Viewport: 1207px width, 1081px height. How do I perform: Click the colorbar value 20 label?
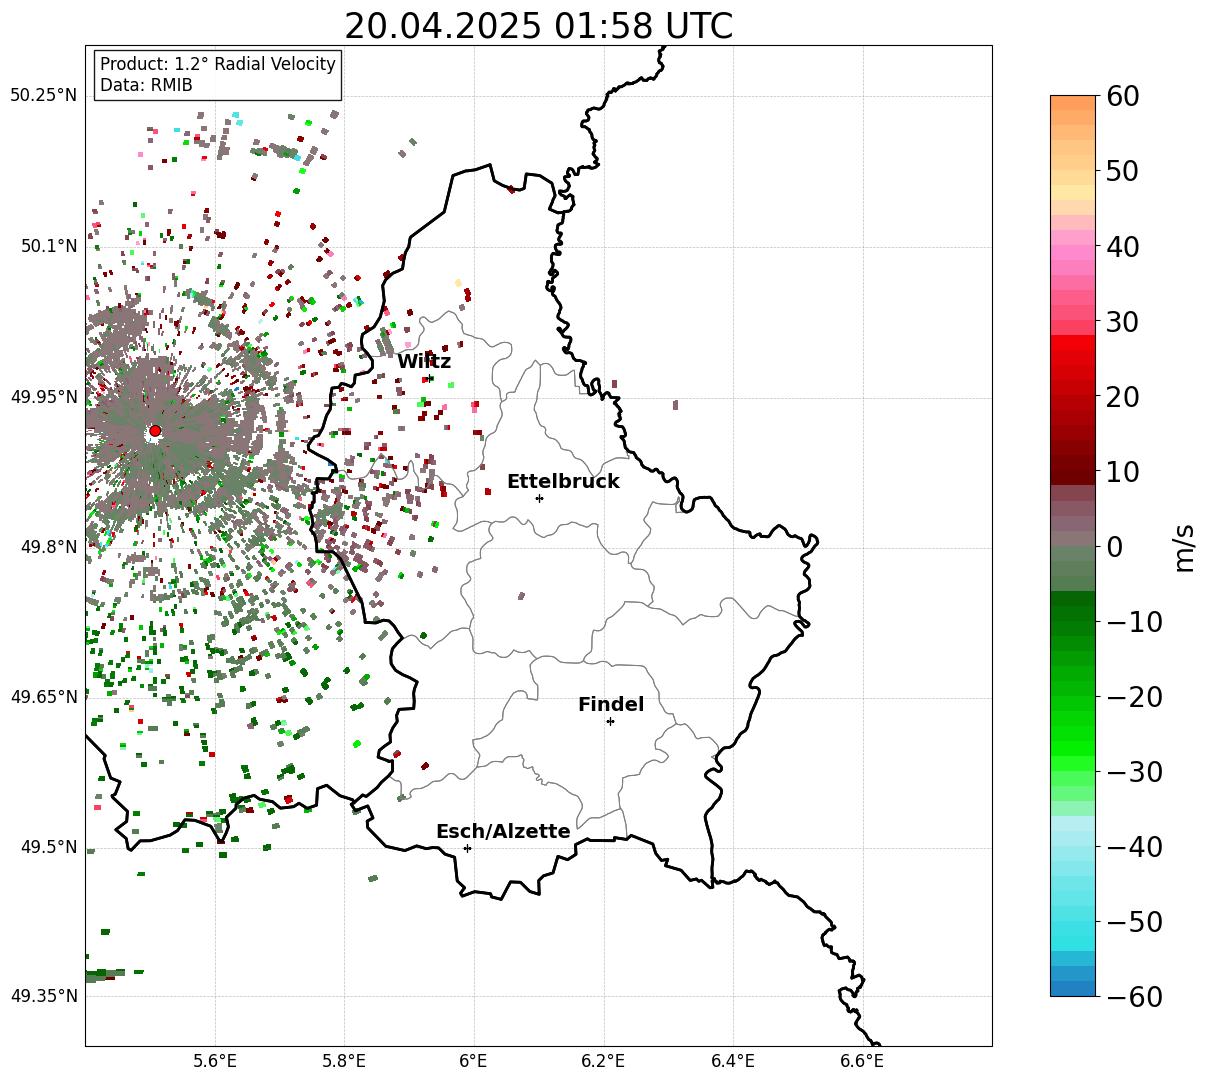(1124, 397)
